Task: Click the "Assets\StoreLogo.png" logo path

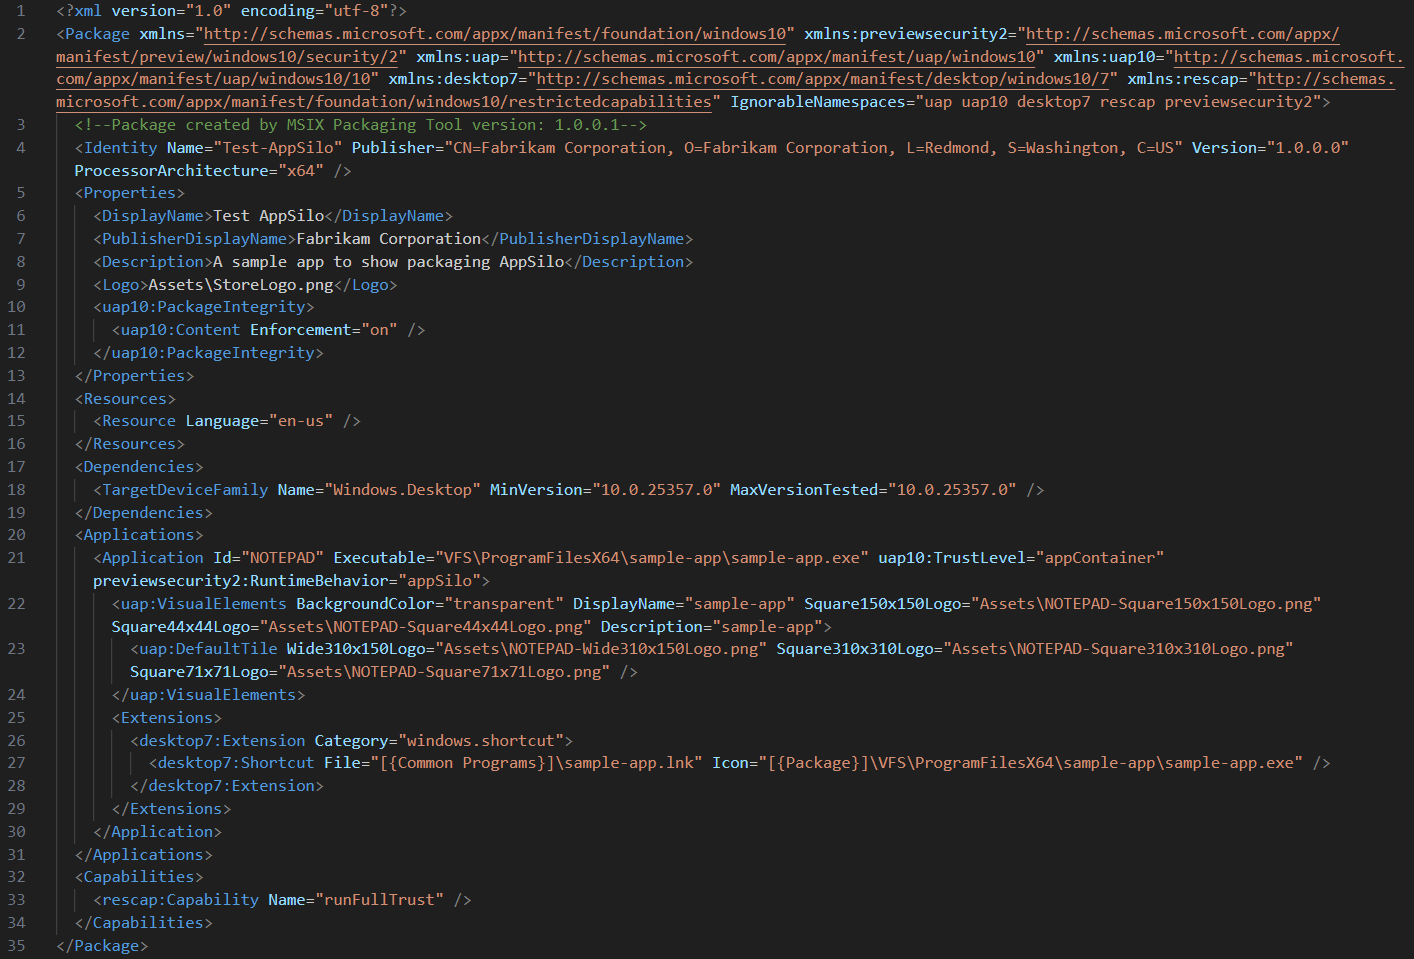Action: [x=240, y=285]
